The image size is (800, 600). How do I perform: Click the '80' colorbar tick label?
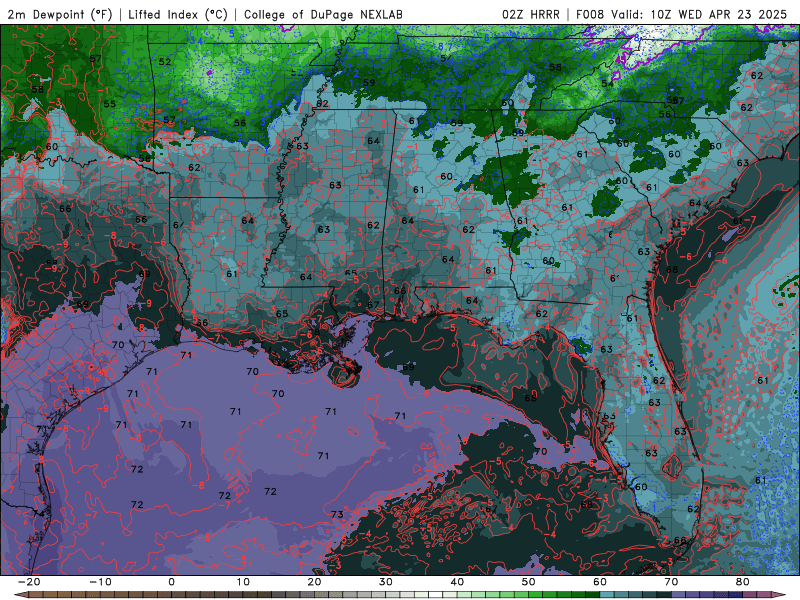[x=743, y=582]
